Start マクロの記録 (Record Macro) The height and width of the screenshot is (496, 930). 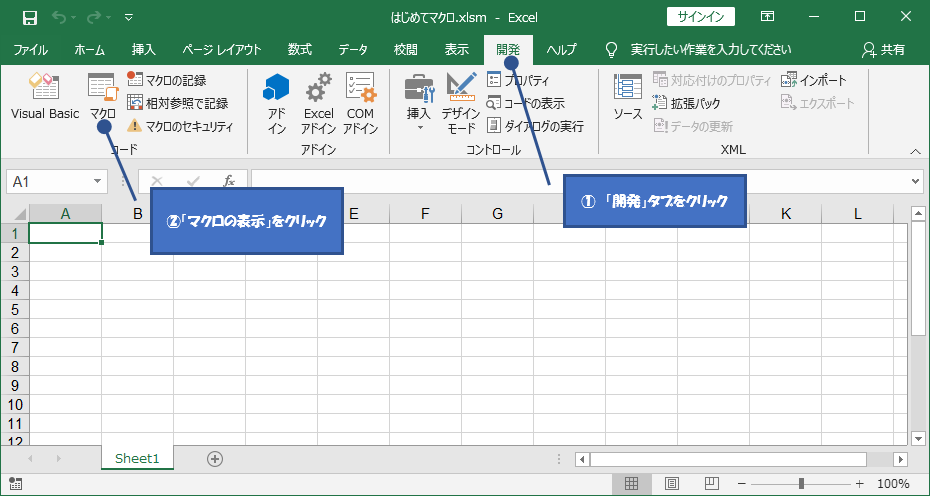click(x=167, y=80)
